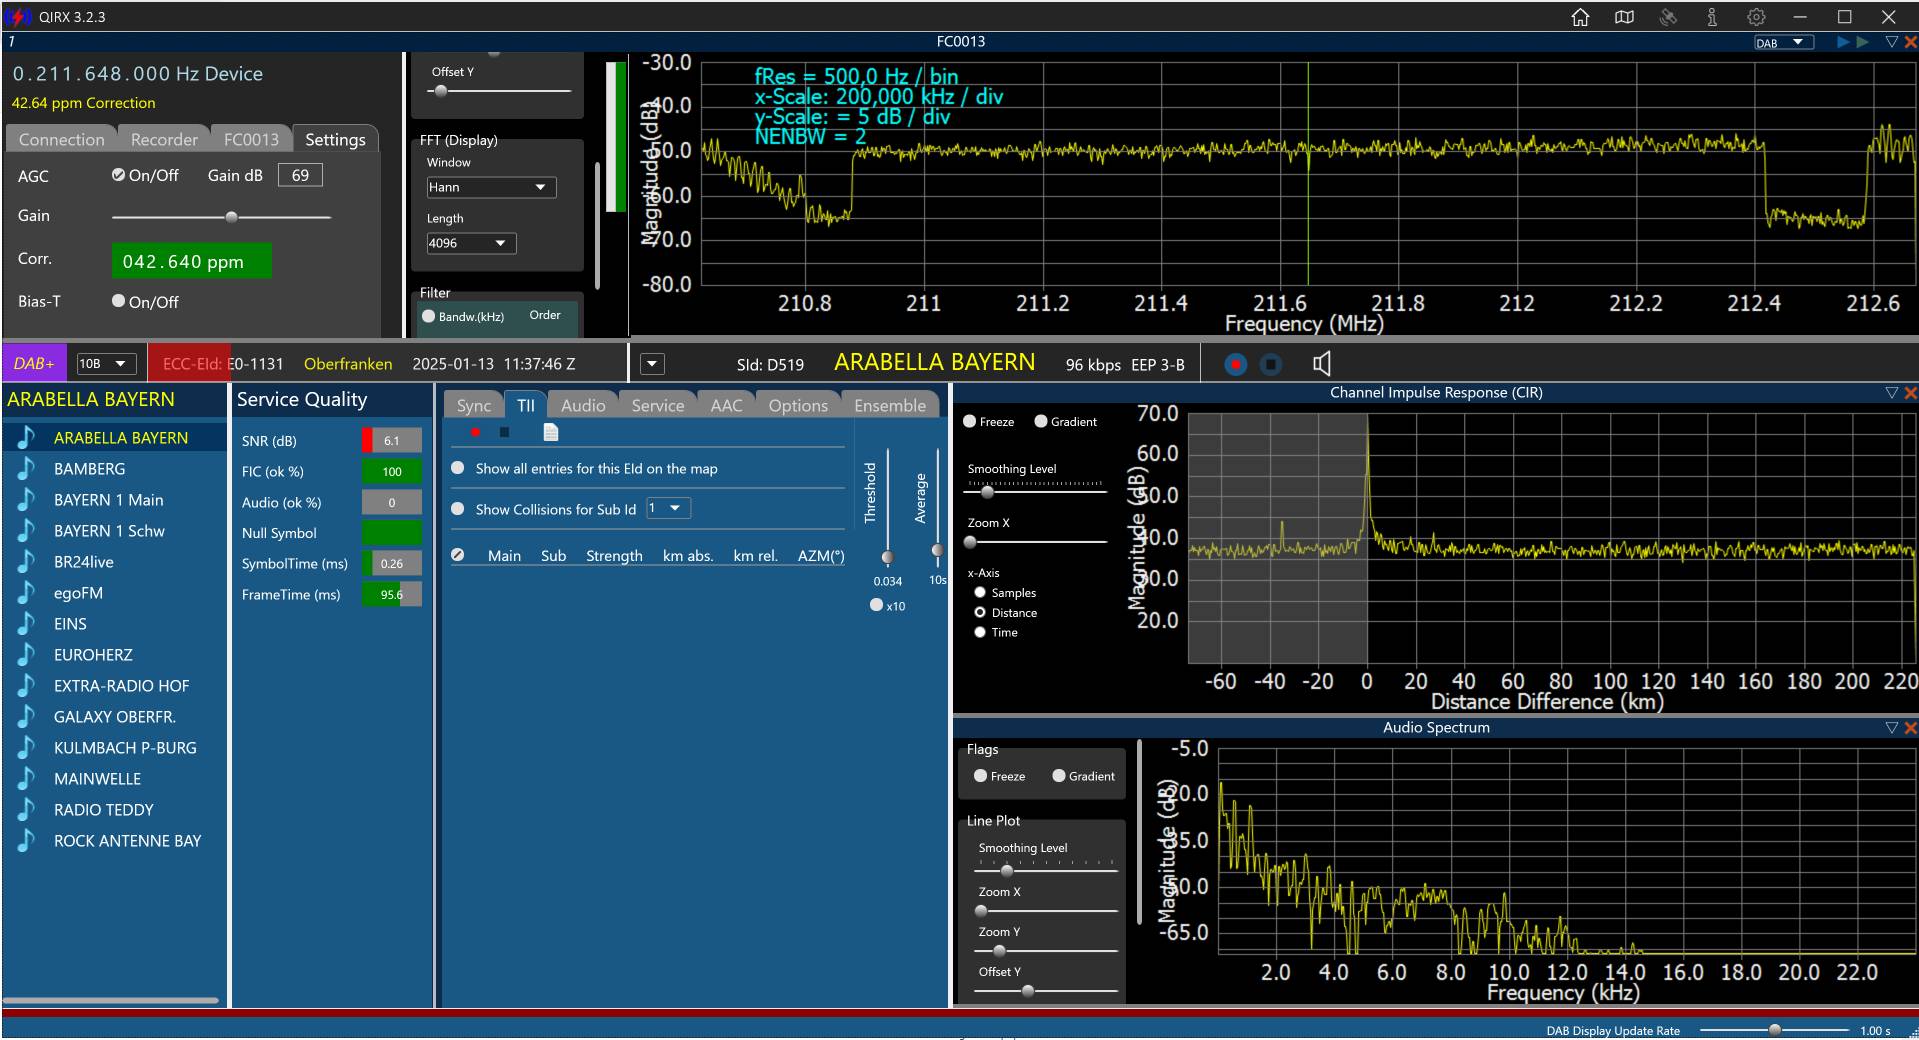Open the map icon in title bar
The width and height of the screenshot is (1919, 1040).
(x=1624, y=17)
